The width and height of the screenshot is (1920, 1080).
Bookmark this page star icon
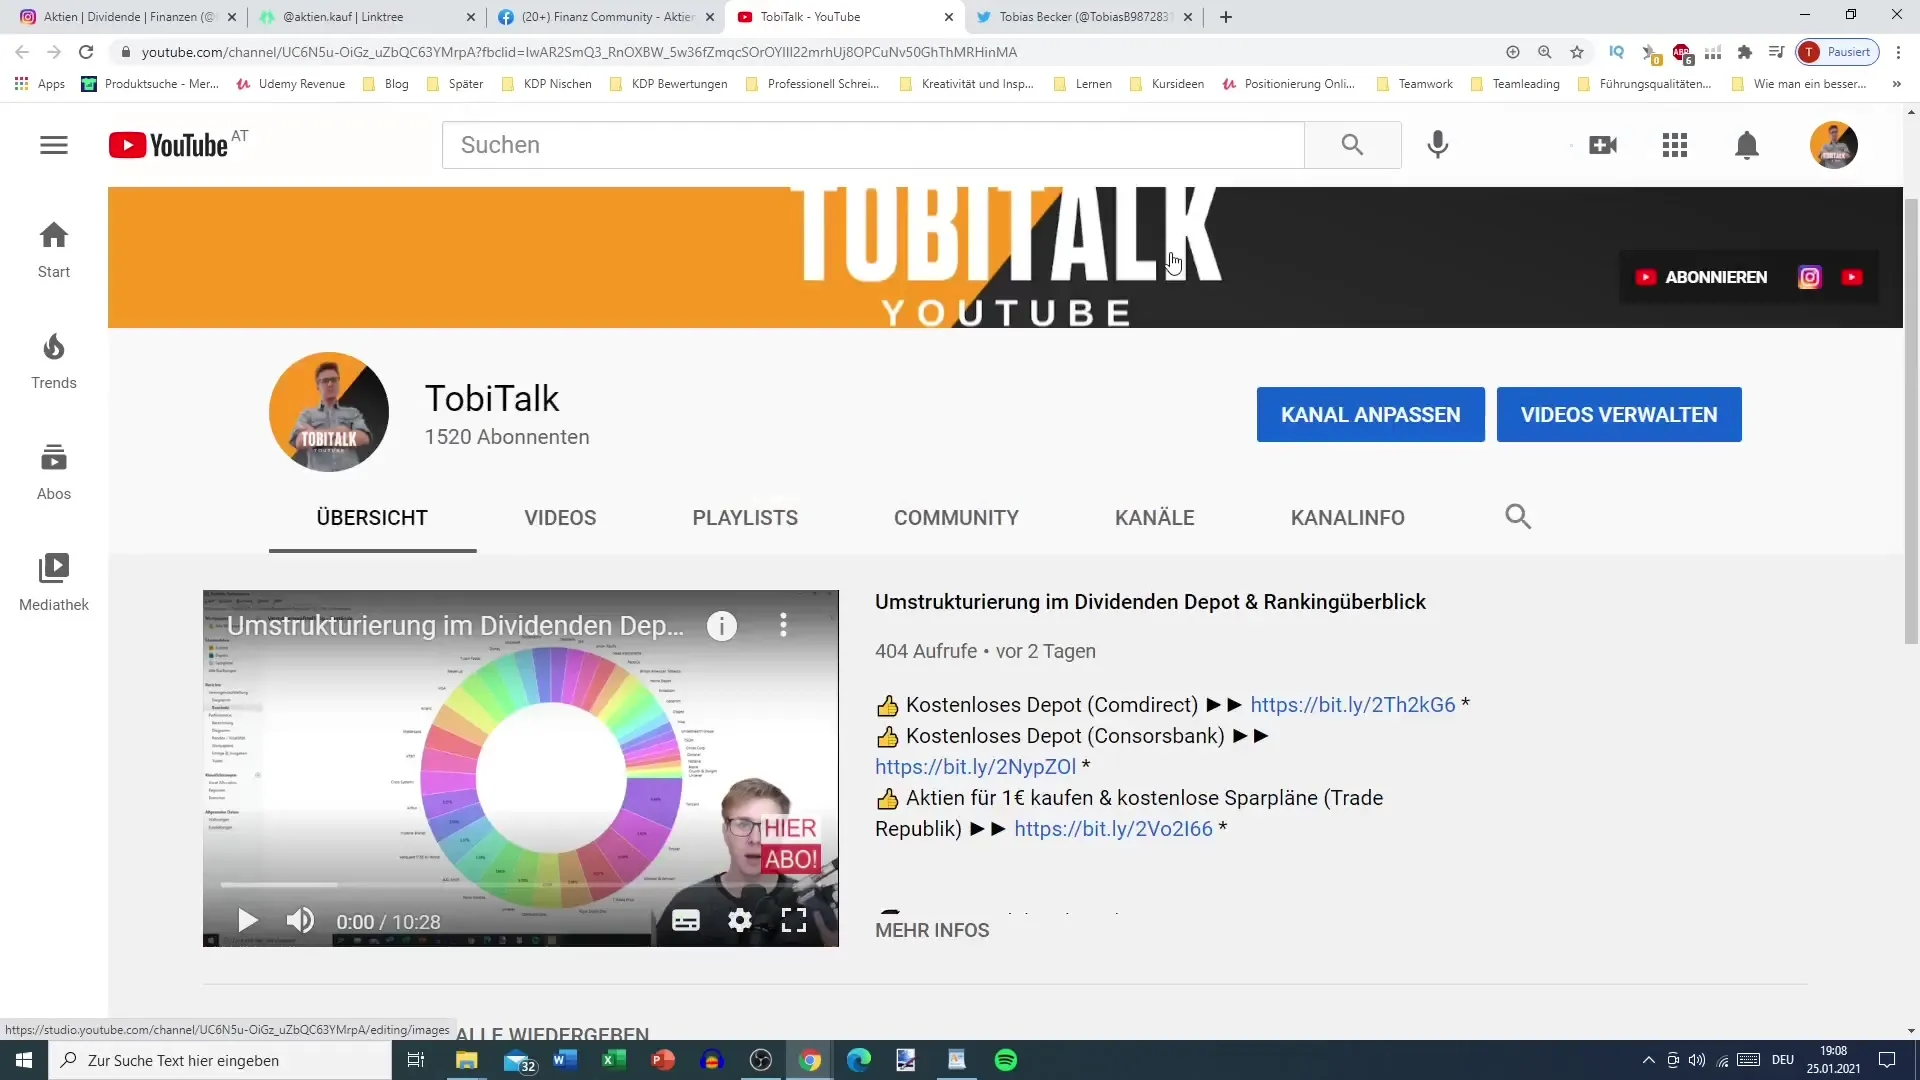[x=1577, y=52]
